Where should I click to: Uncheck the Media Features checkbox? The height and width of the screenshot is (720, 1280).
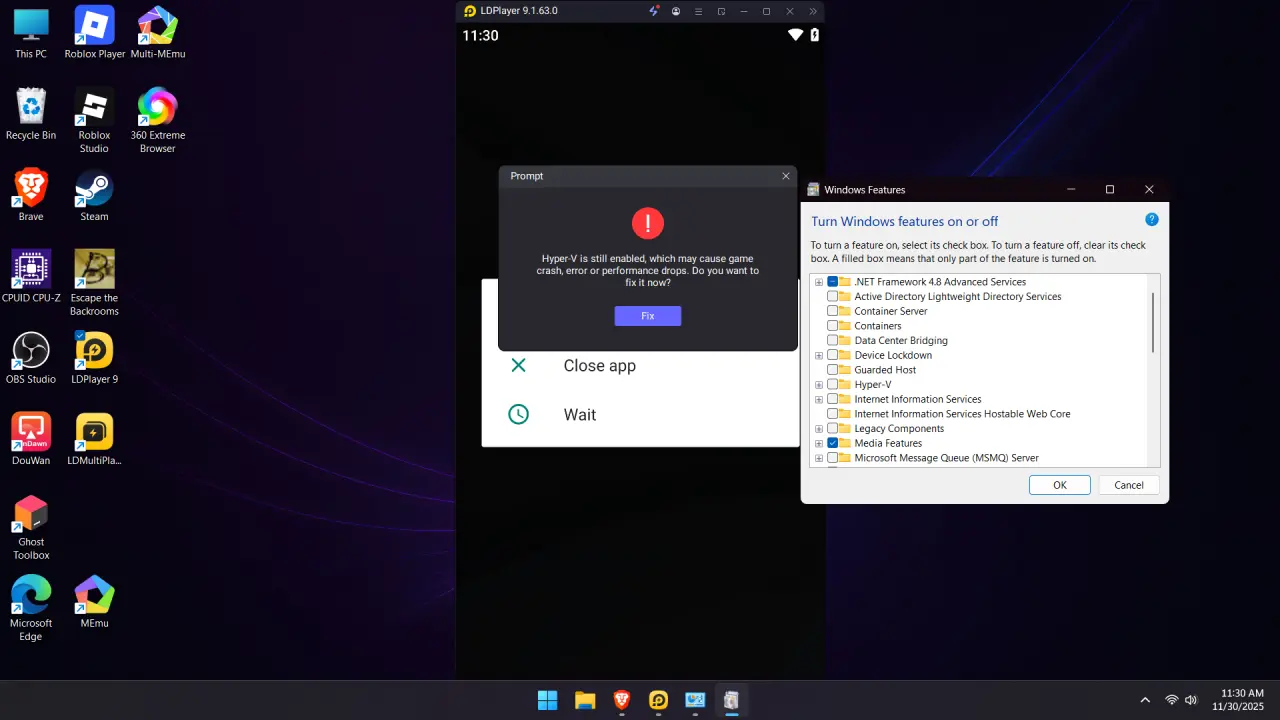833,443
